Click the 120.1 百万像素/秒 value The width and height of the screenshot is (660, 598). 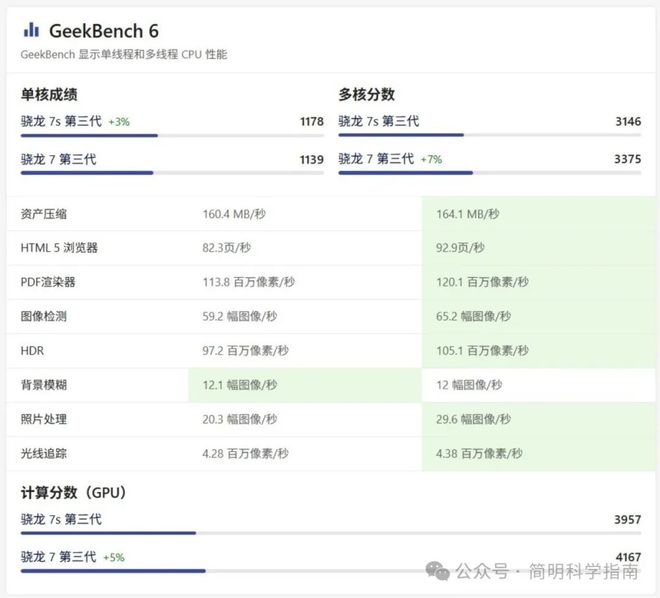482,282
